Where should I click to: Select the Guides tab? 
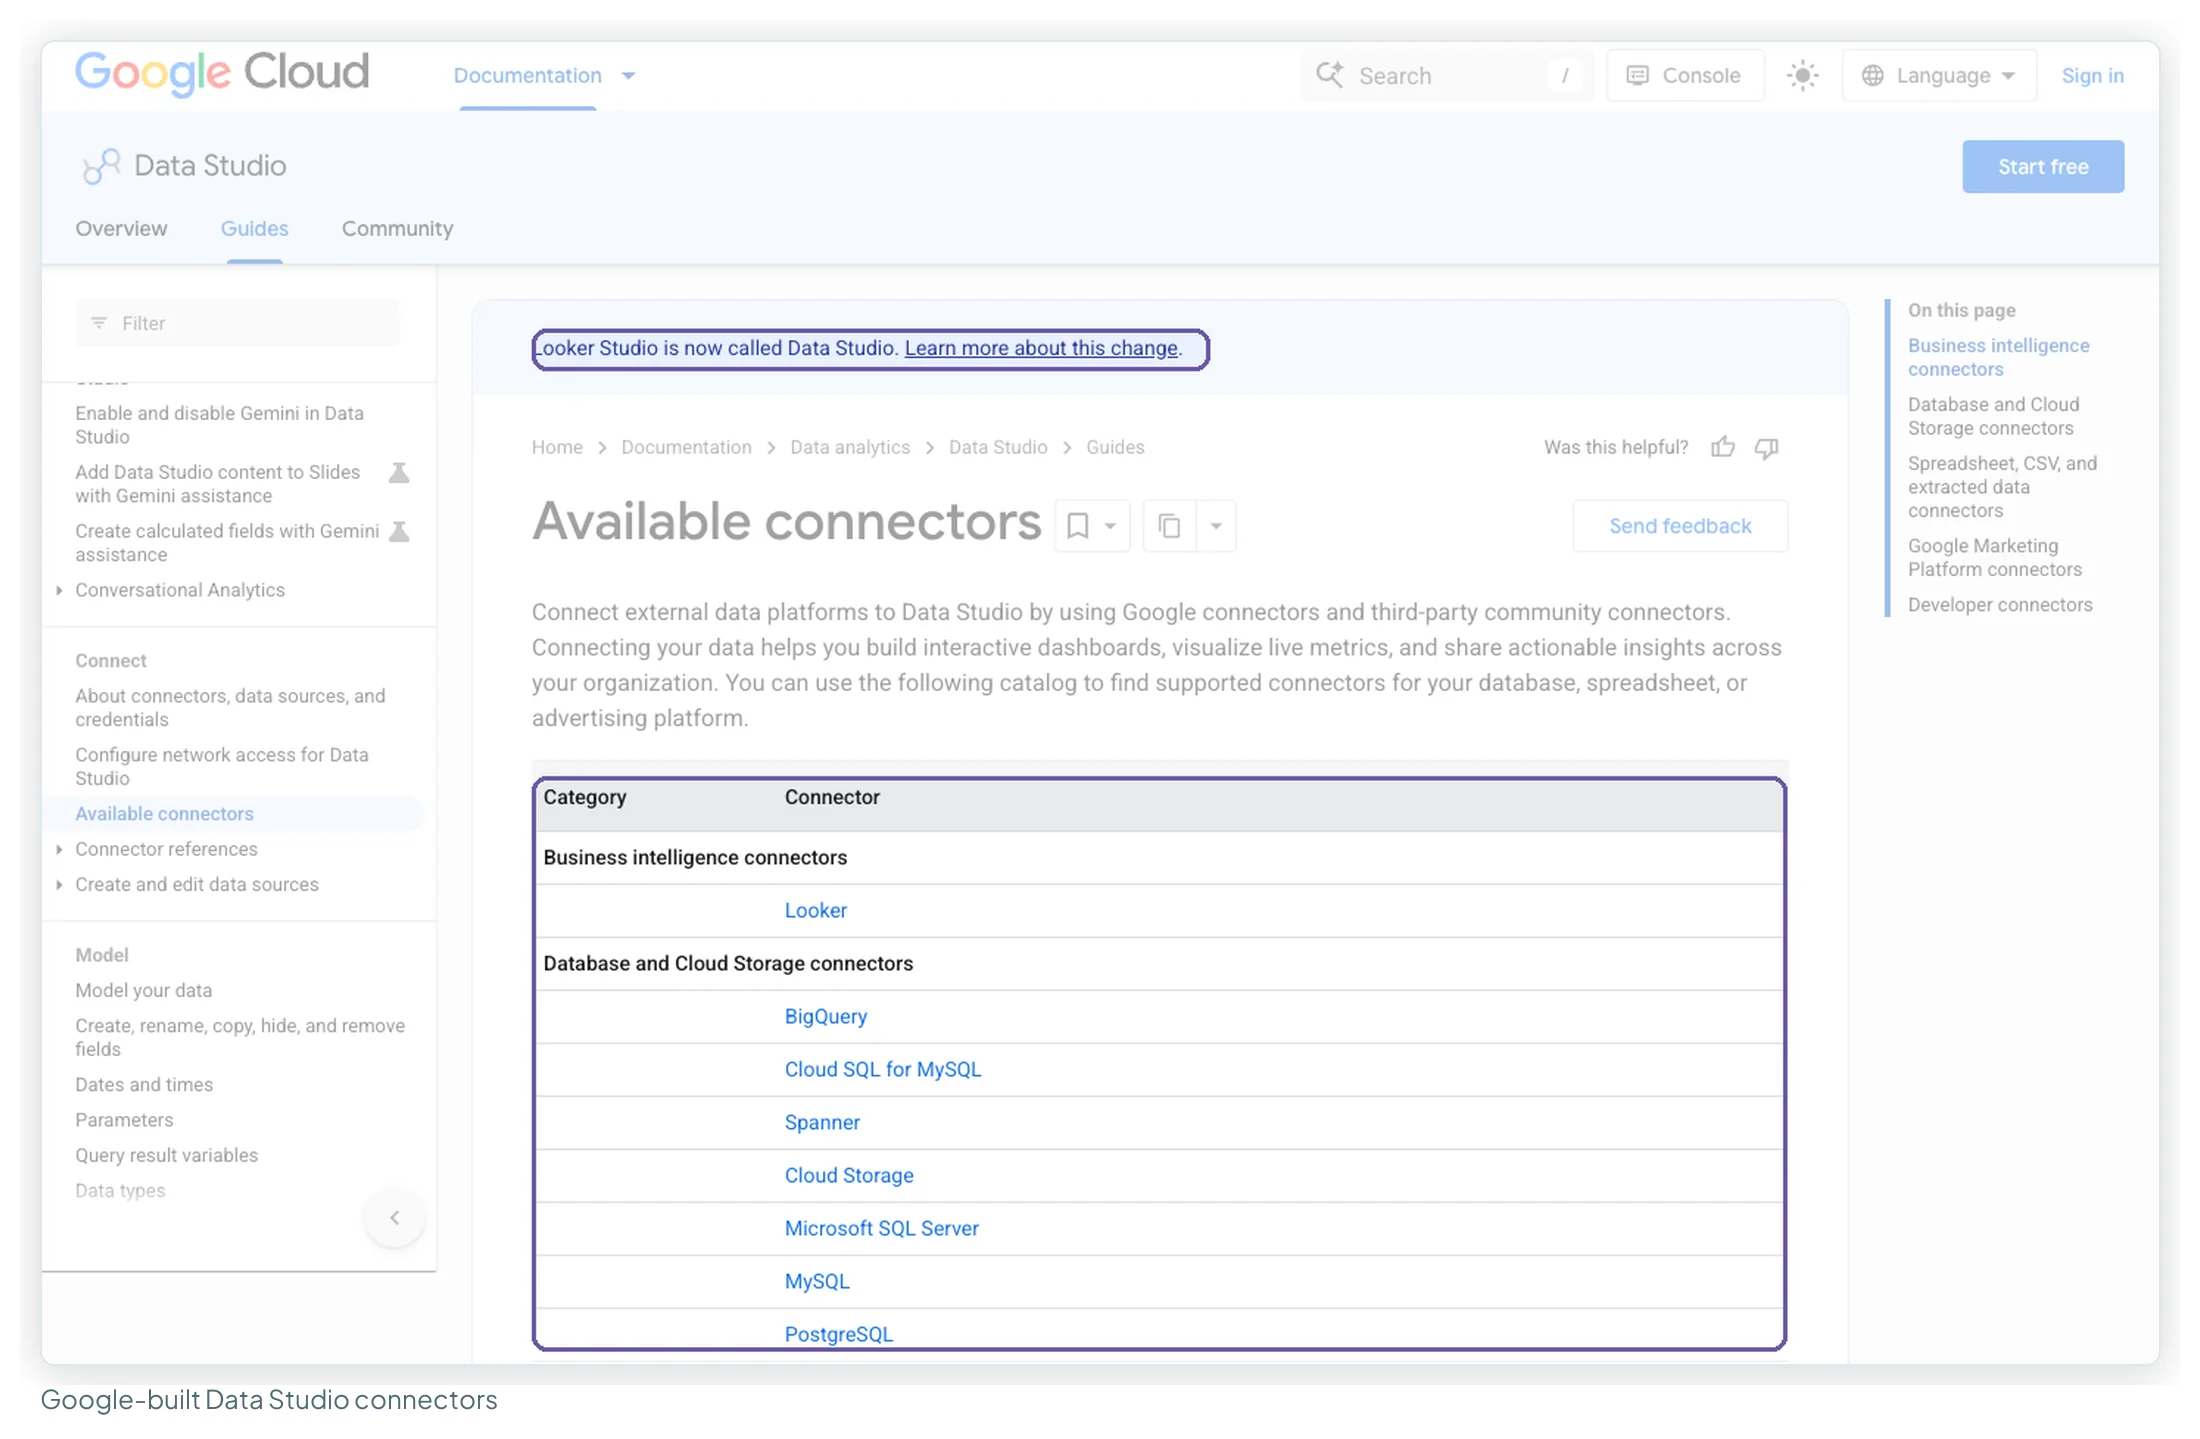point(254,229)
